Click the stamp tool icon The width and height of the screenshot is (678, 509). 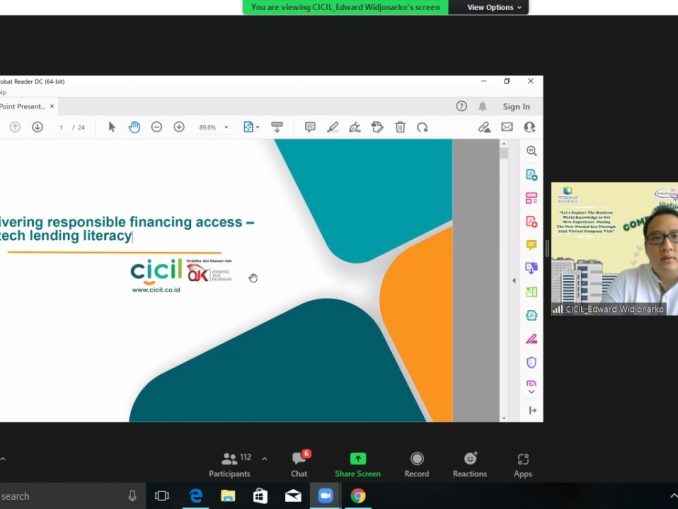[x=377, y=127]
